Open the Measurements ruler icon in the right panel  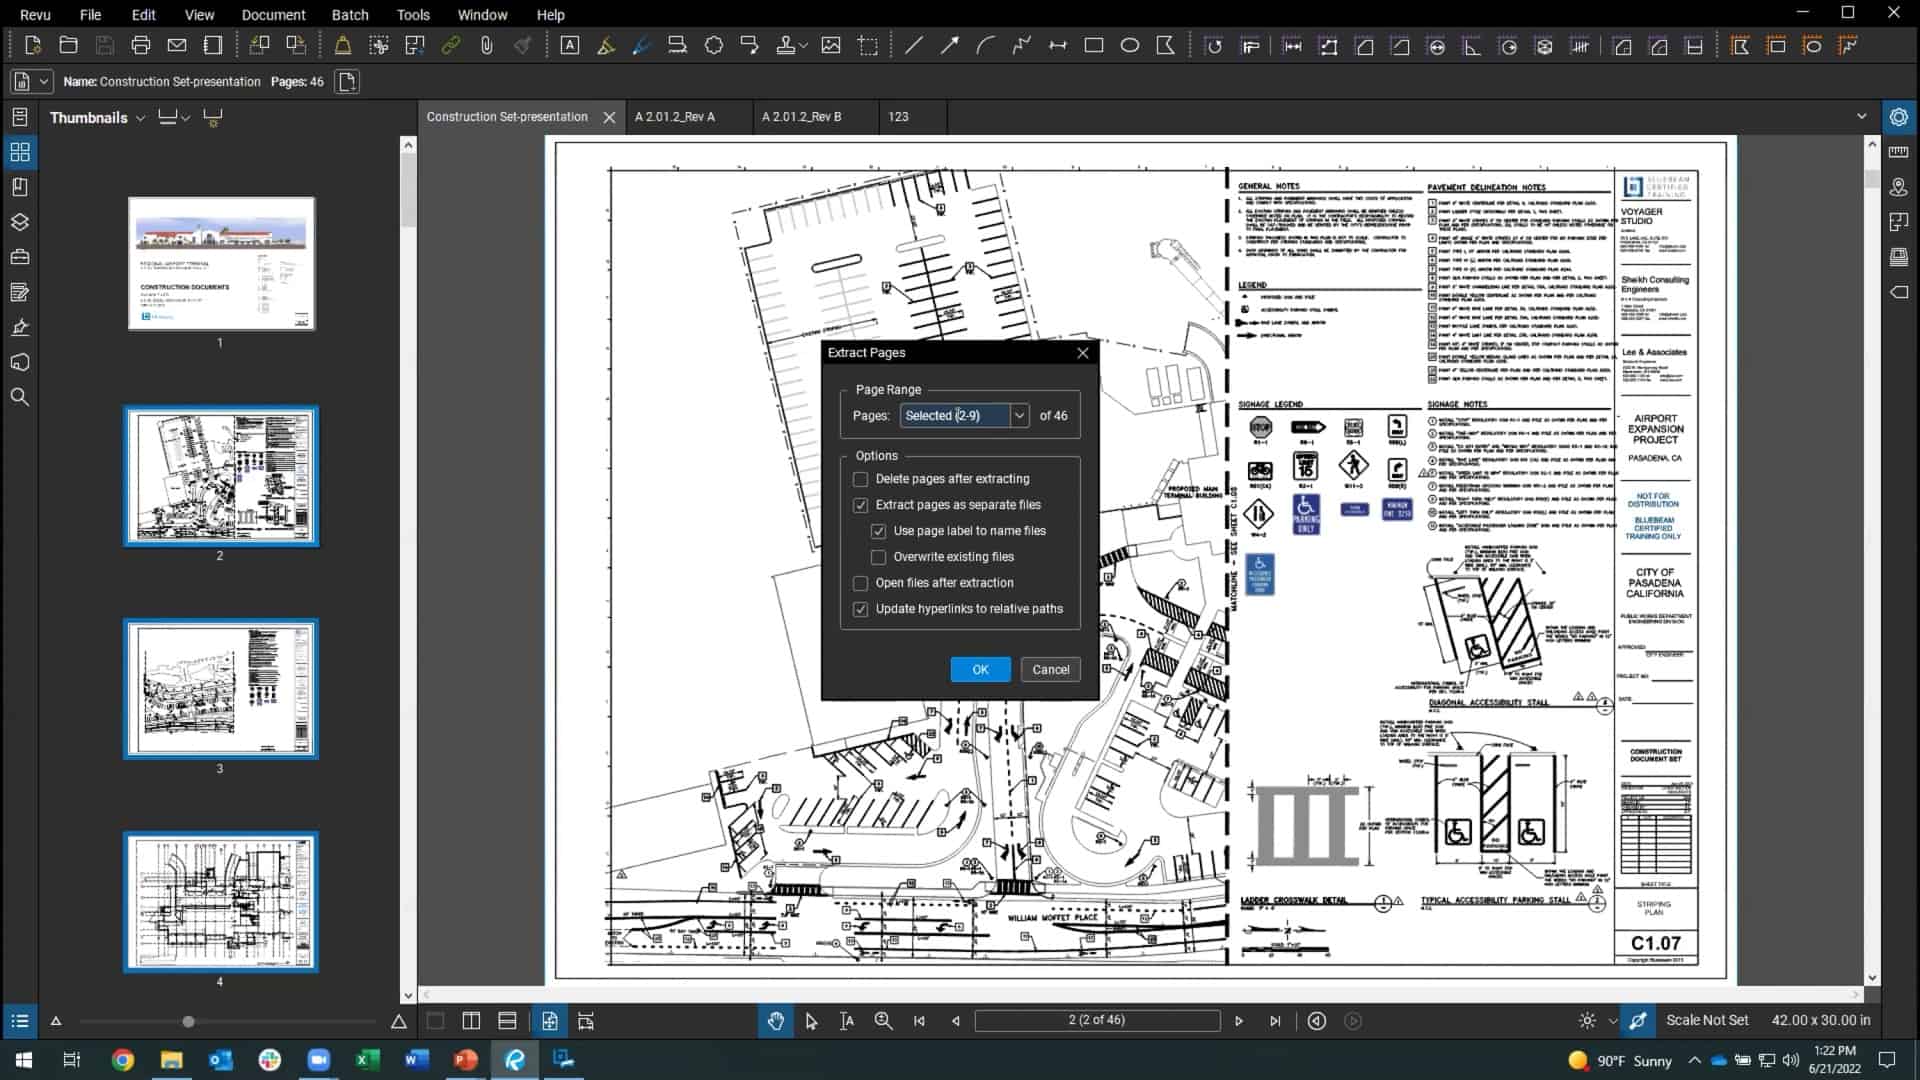coord(1899,152)
